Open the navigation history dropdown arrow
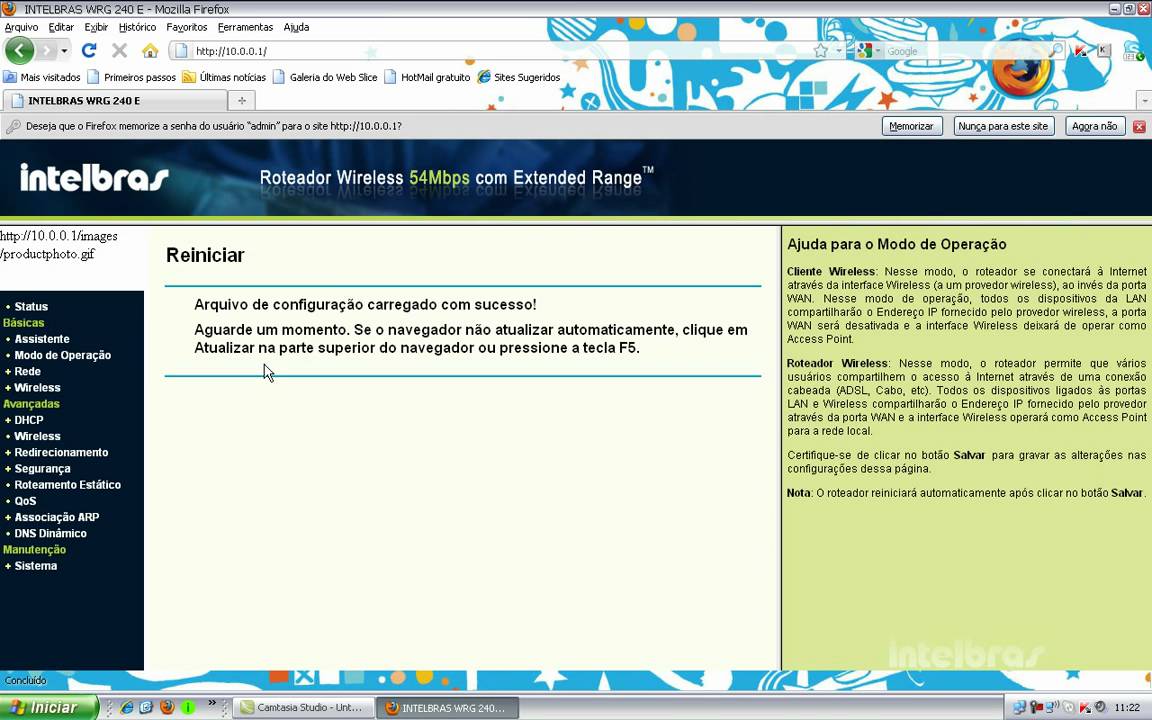The image size is (1152, 720). point(64,51)
